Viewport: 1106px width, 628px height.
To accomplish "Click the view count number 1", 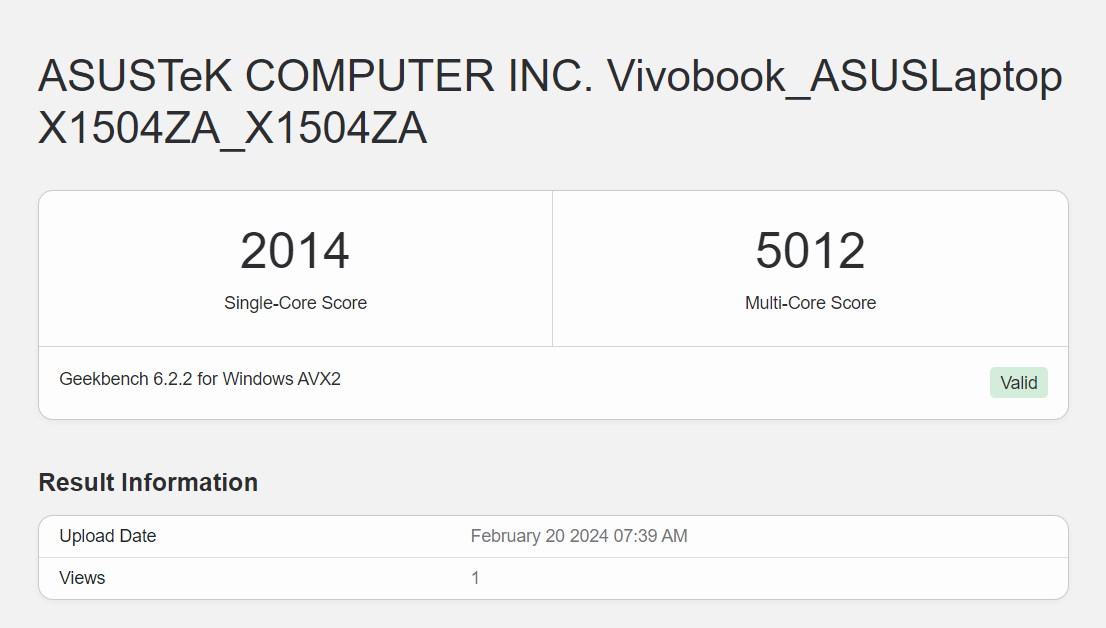I will (476, 578).
